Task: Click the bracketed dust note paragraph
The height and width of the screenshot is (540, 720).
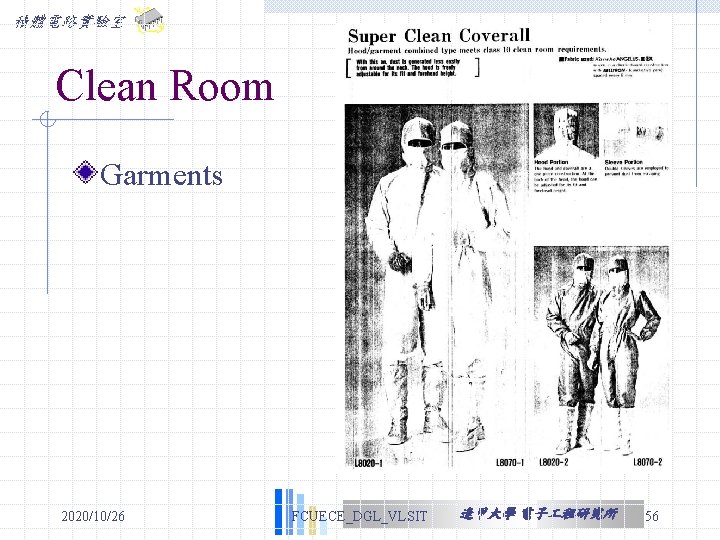Action: (x=412, y=68)
